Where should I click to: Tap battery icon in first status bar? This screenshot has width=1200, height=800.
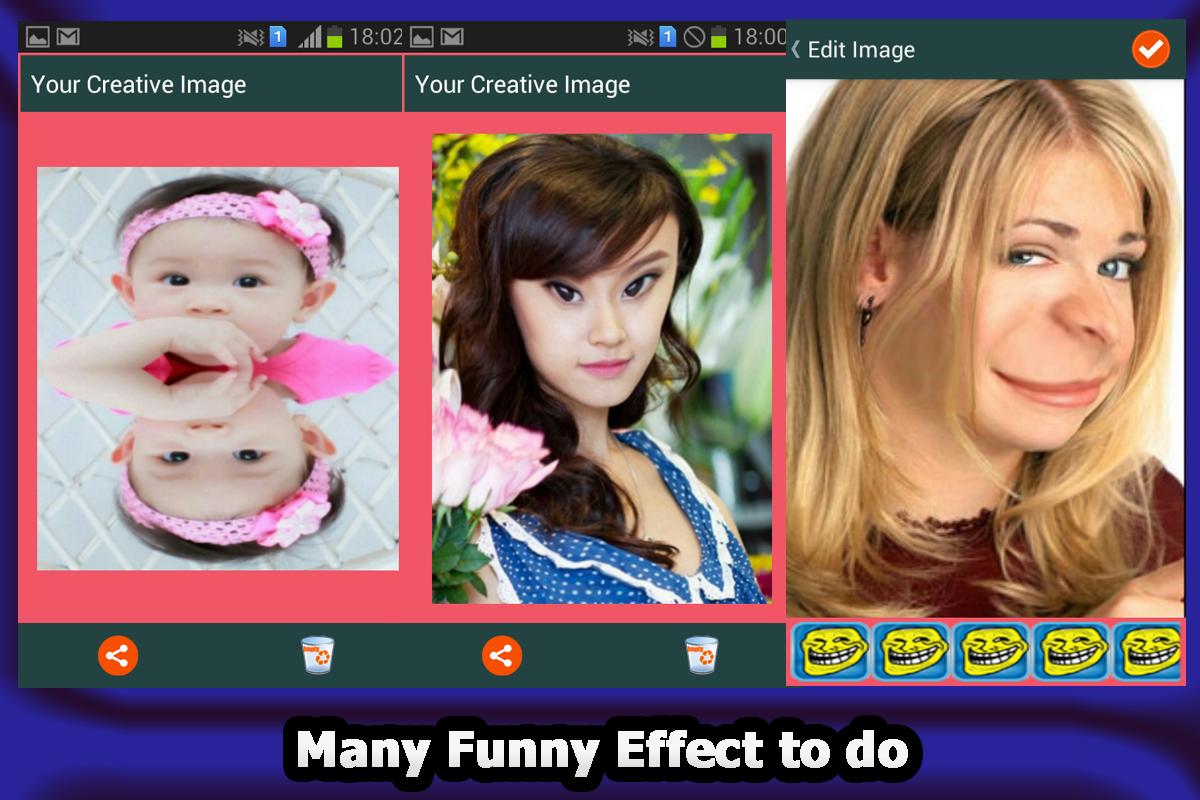[334, 37]
